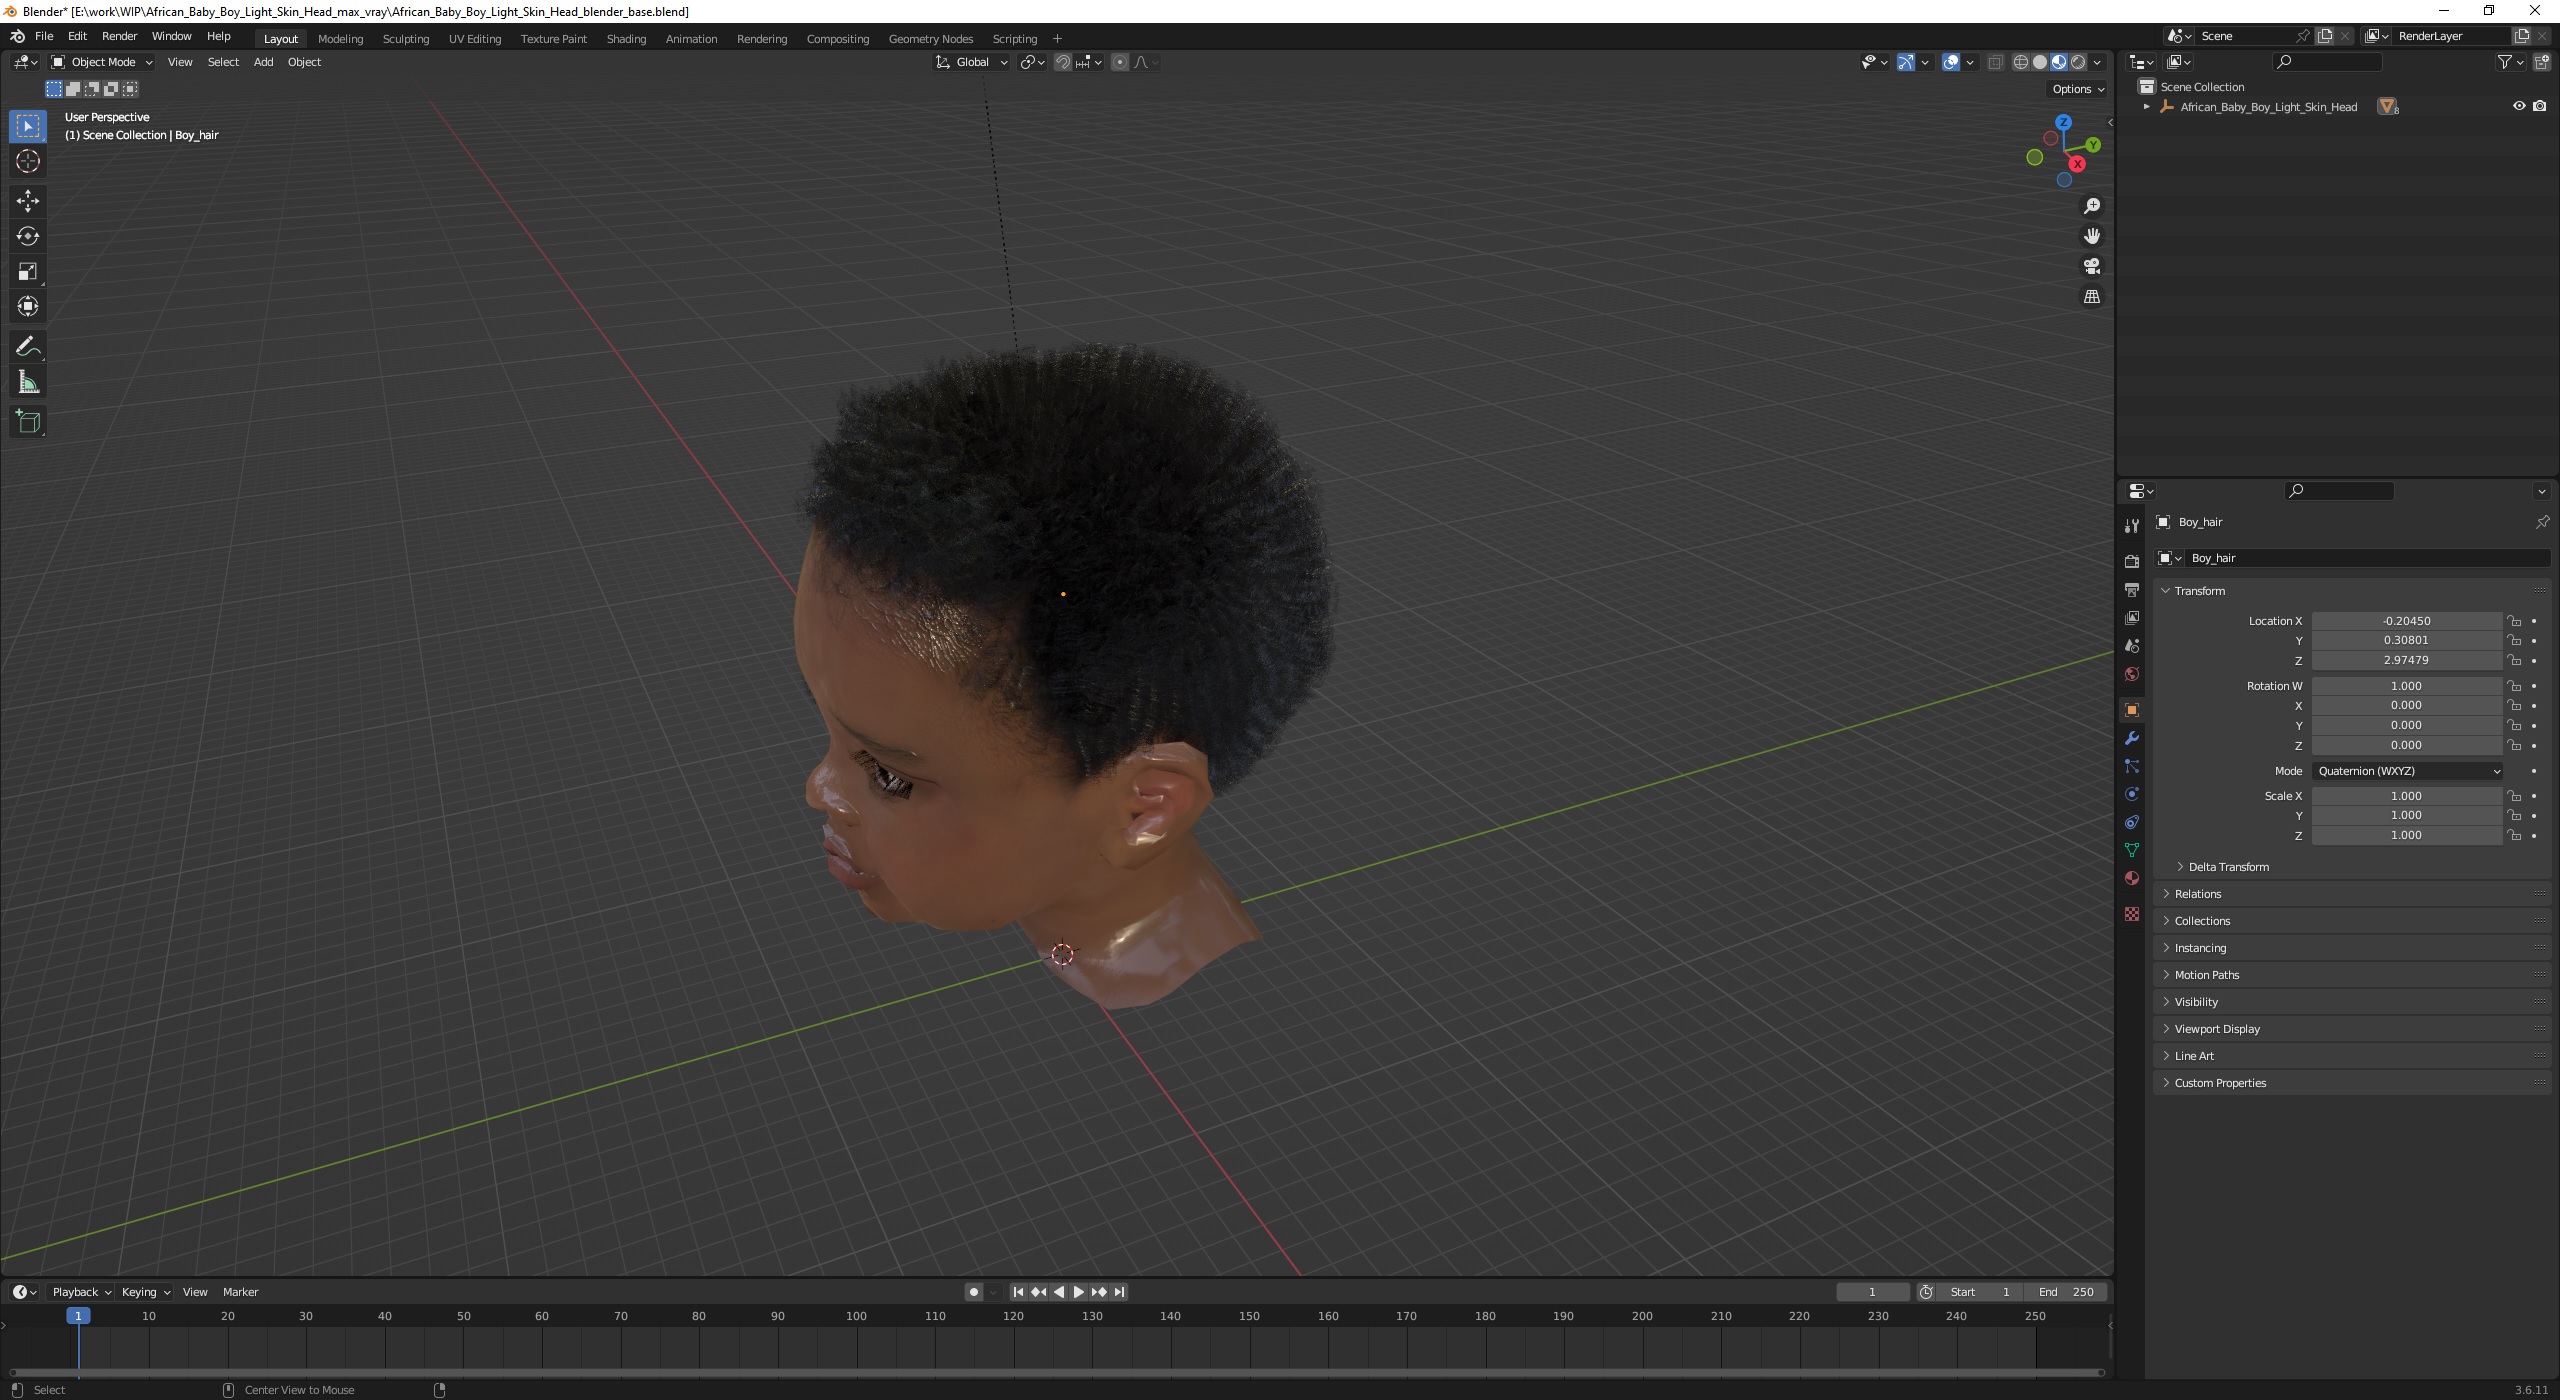This screenshot has width=2560, height=1400.
Task: Toggle the snap magnet in the header
Action: click(x=1063, y=62)
